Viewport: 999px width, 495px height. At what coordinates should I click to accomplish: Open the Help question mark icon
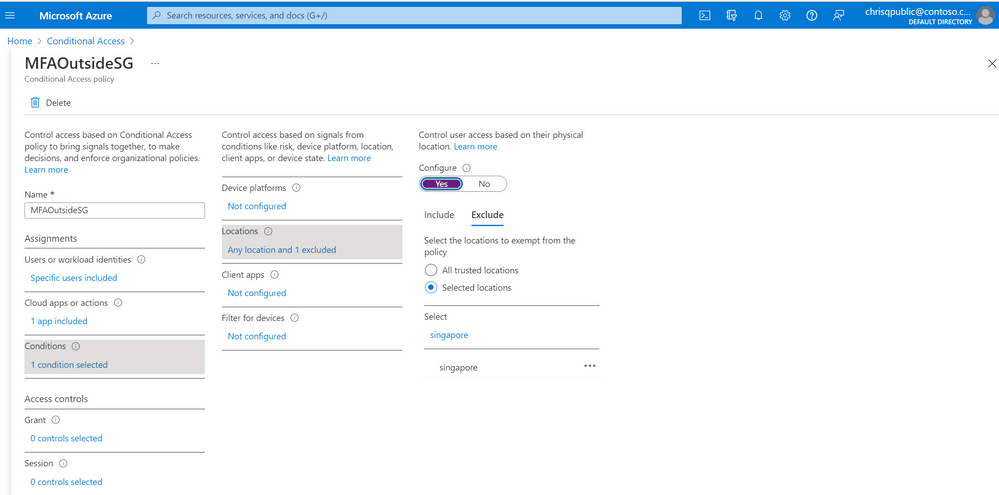(x=812, y=16)
